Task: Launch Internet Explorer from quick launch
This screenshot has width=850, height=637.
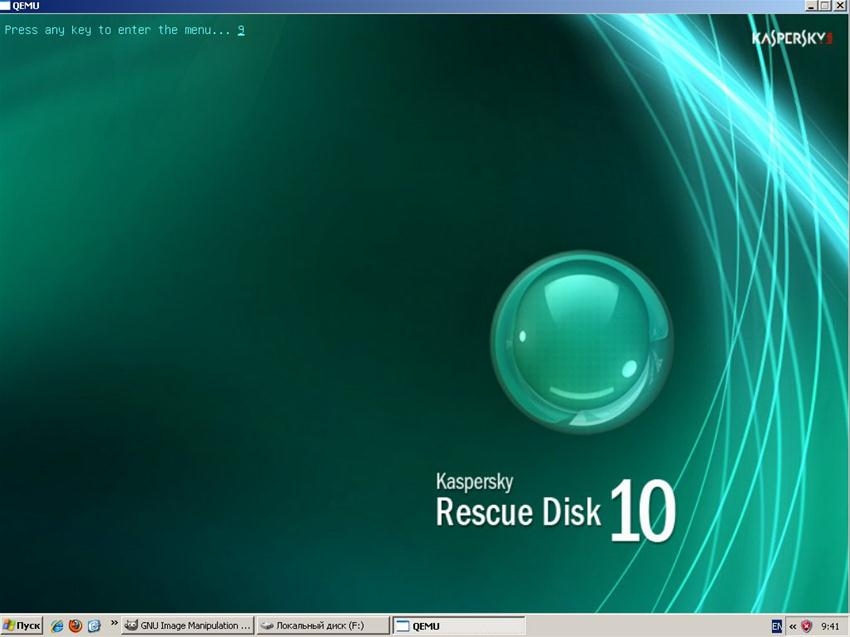Action: point(57,626)
